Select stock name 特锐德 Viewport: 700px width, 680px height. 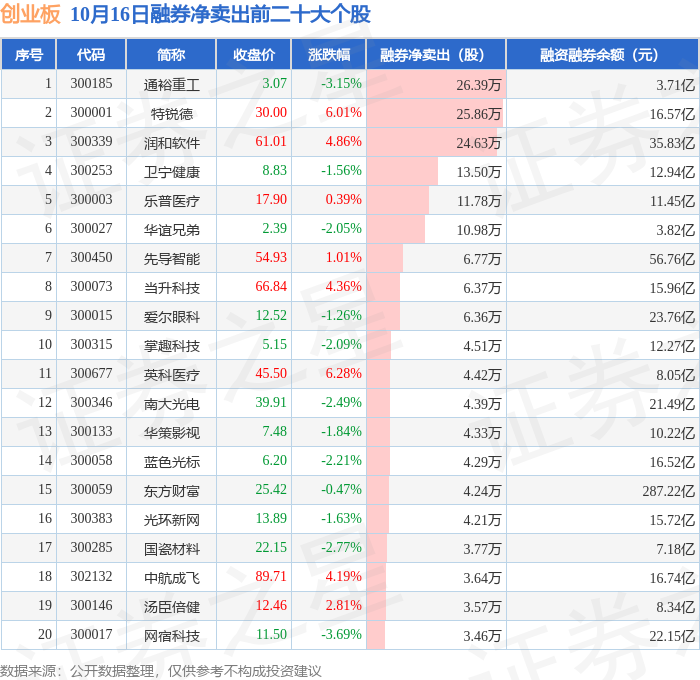(171, 114)
